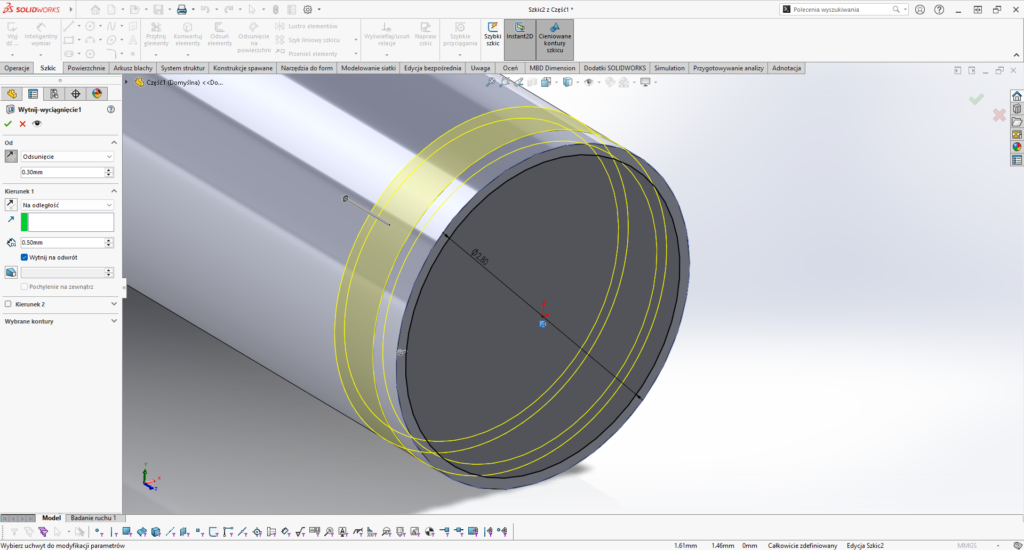
Task: Click the Szybki szkic tool
Action: 492,34
